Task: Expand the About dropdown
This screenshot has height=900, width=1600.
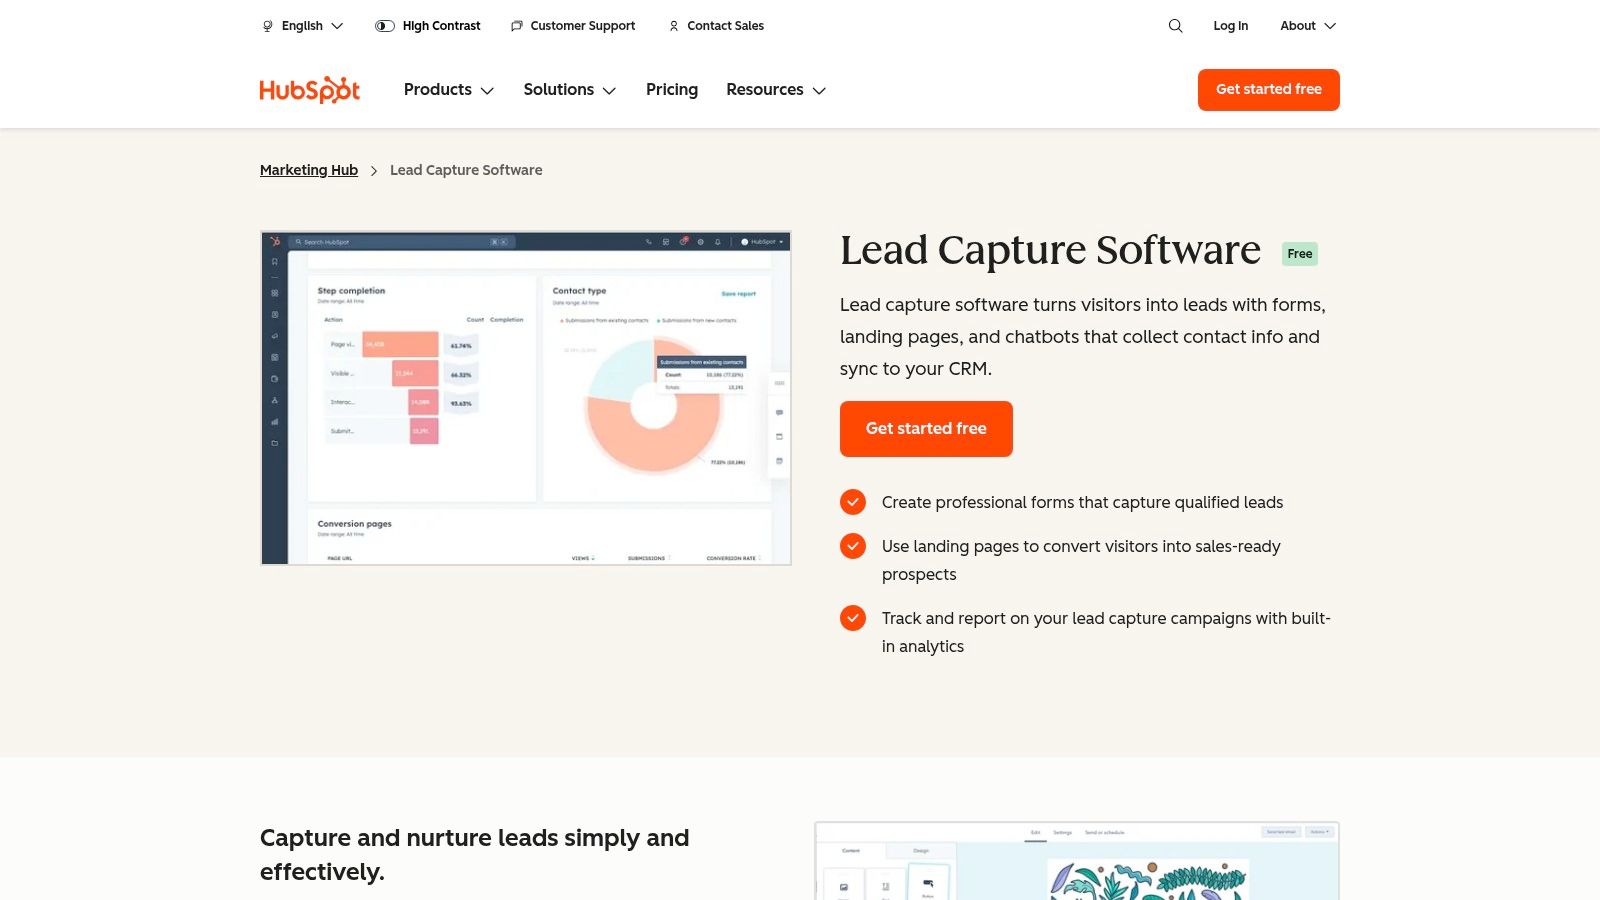Action: (1307, 26)
